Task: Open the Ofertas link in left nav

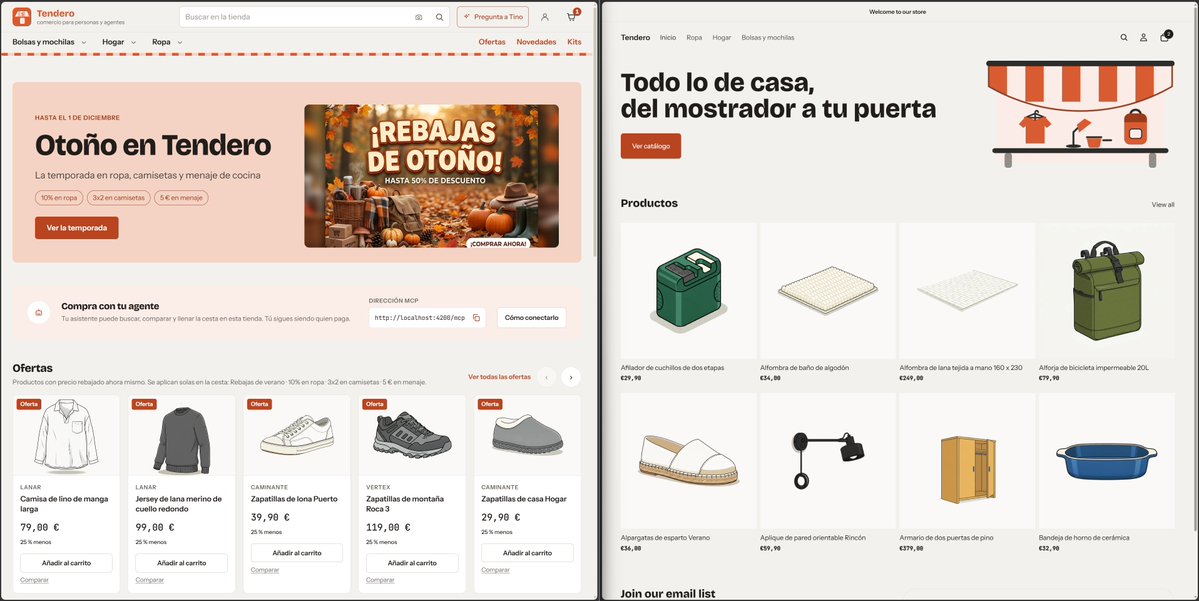Action: (492, 42)
